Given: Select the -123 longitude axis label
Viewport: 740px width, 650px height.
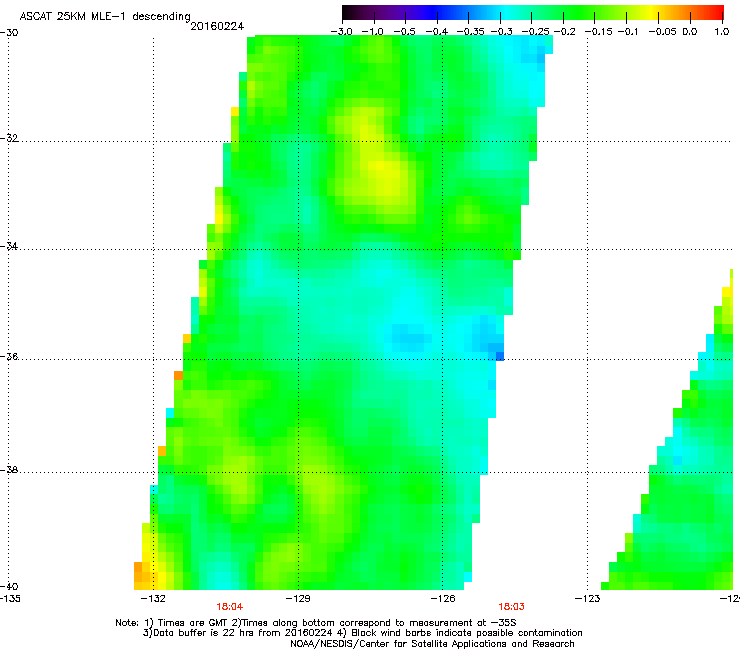Looking at the screenshot, I should 588,599.
